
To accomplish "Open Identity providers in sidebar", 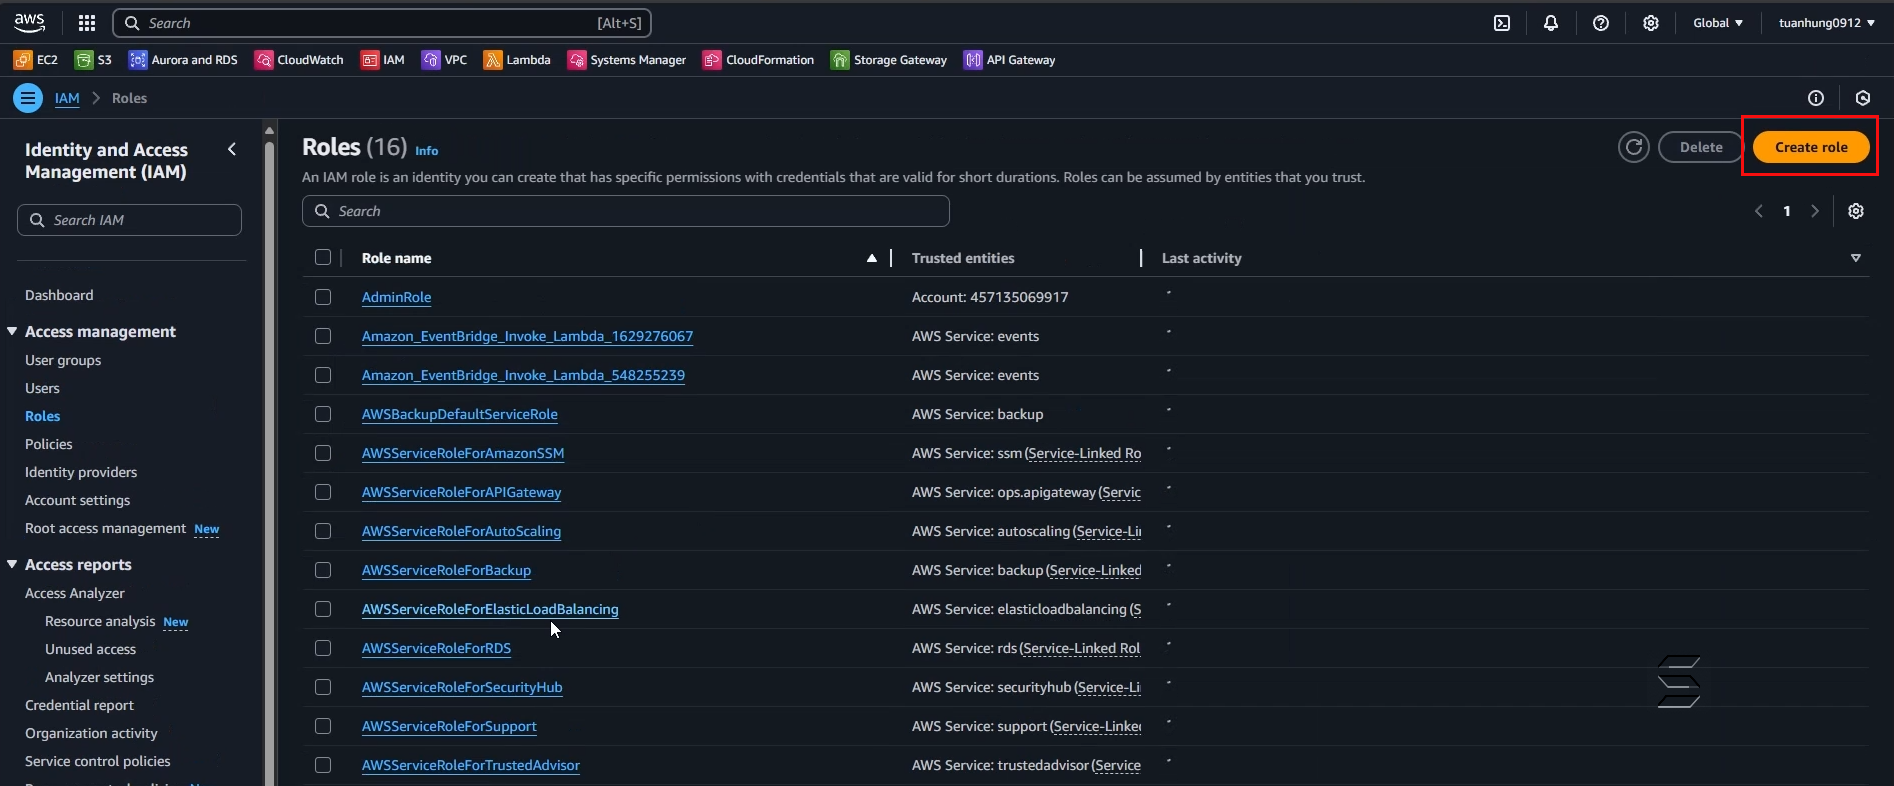I will click(81, 472).
